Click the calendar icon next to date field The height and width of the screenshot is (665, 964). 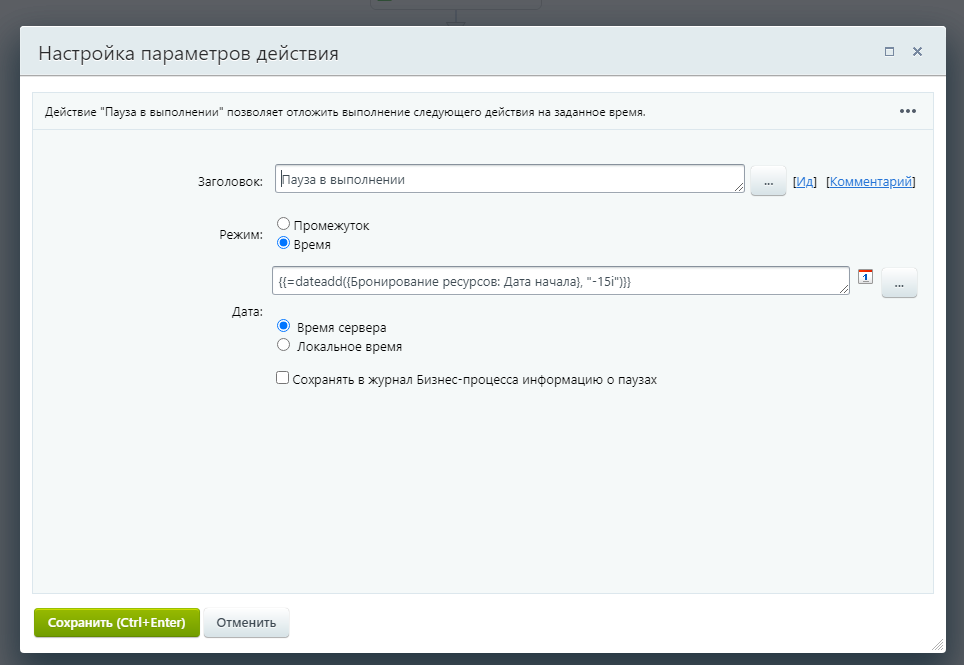pyautogui.click(x=866, y=277)
